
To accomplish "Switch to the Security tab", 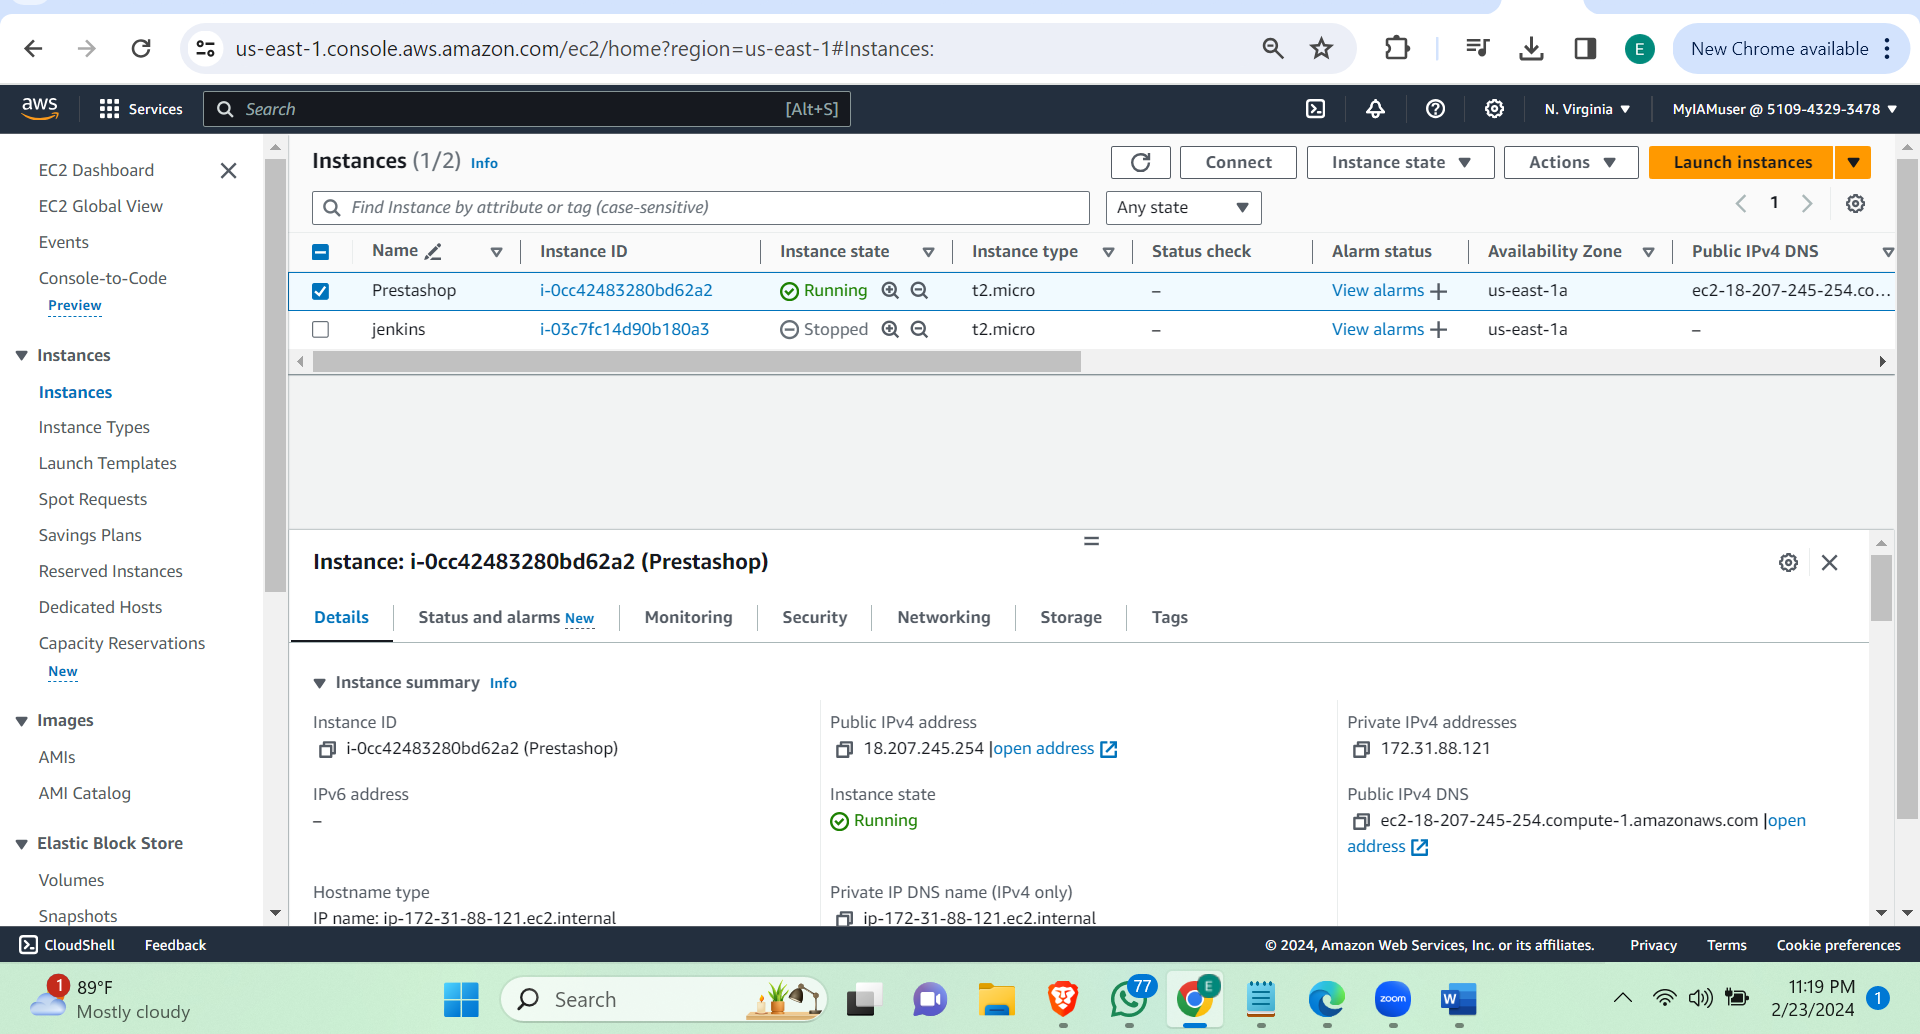I will (814, 618).
